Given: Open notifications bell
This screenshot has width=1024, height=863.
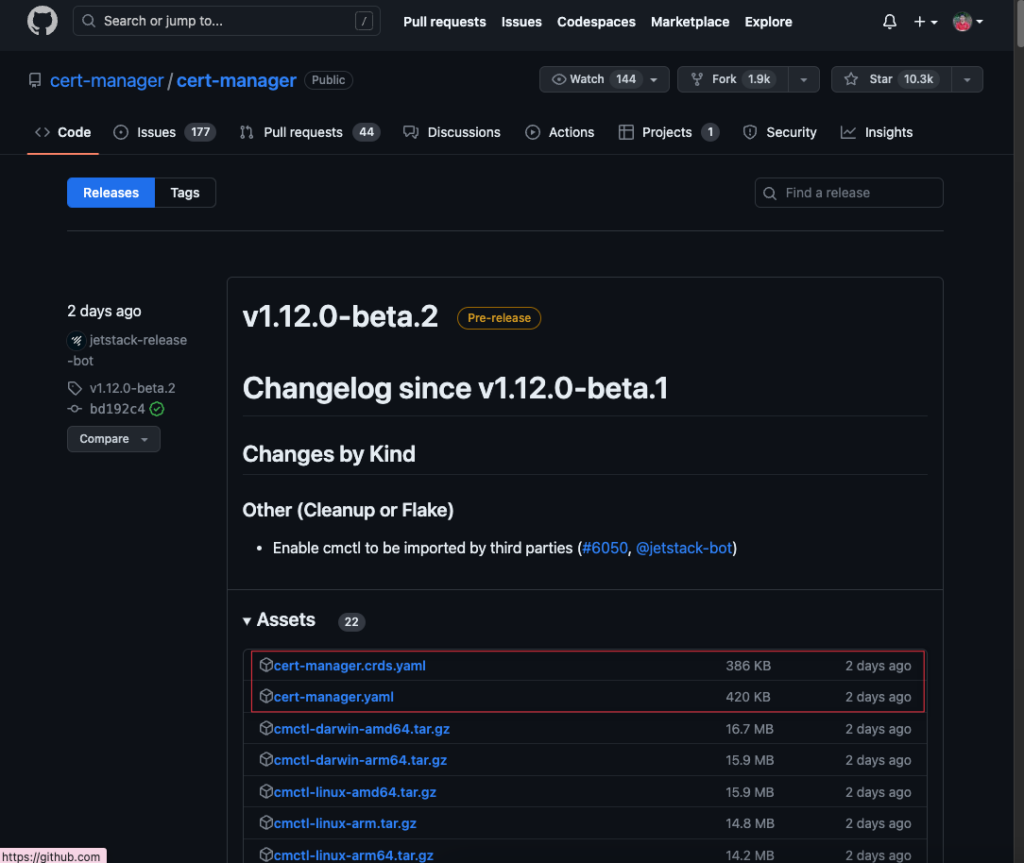Looking at the screenshot, I should 889,22.
